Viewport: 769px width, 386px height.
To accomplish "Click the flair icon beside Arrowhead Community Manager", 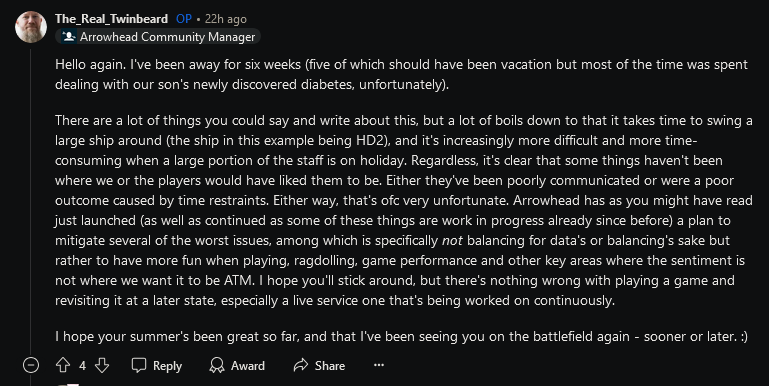I will (x=69, y=37).
